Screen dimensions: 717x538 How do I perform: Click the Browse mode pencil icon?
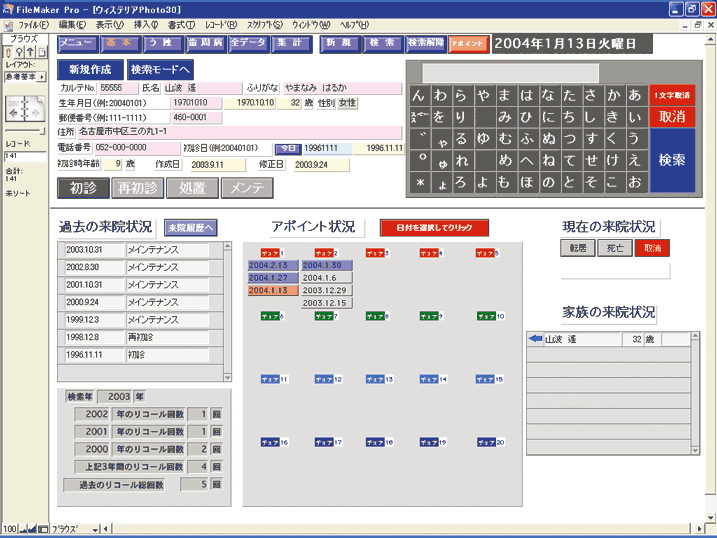[8, 52]
